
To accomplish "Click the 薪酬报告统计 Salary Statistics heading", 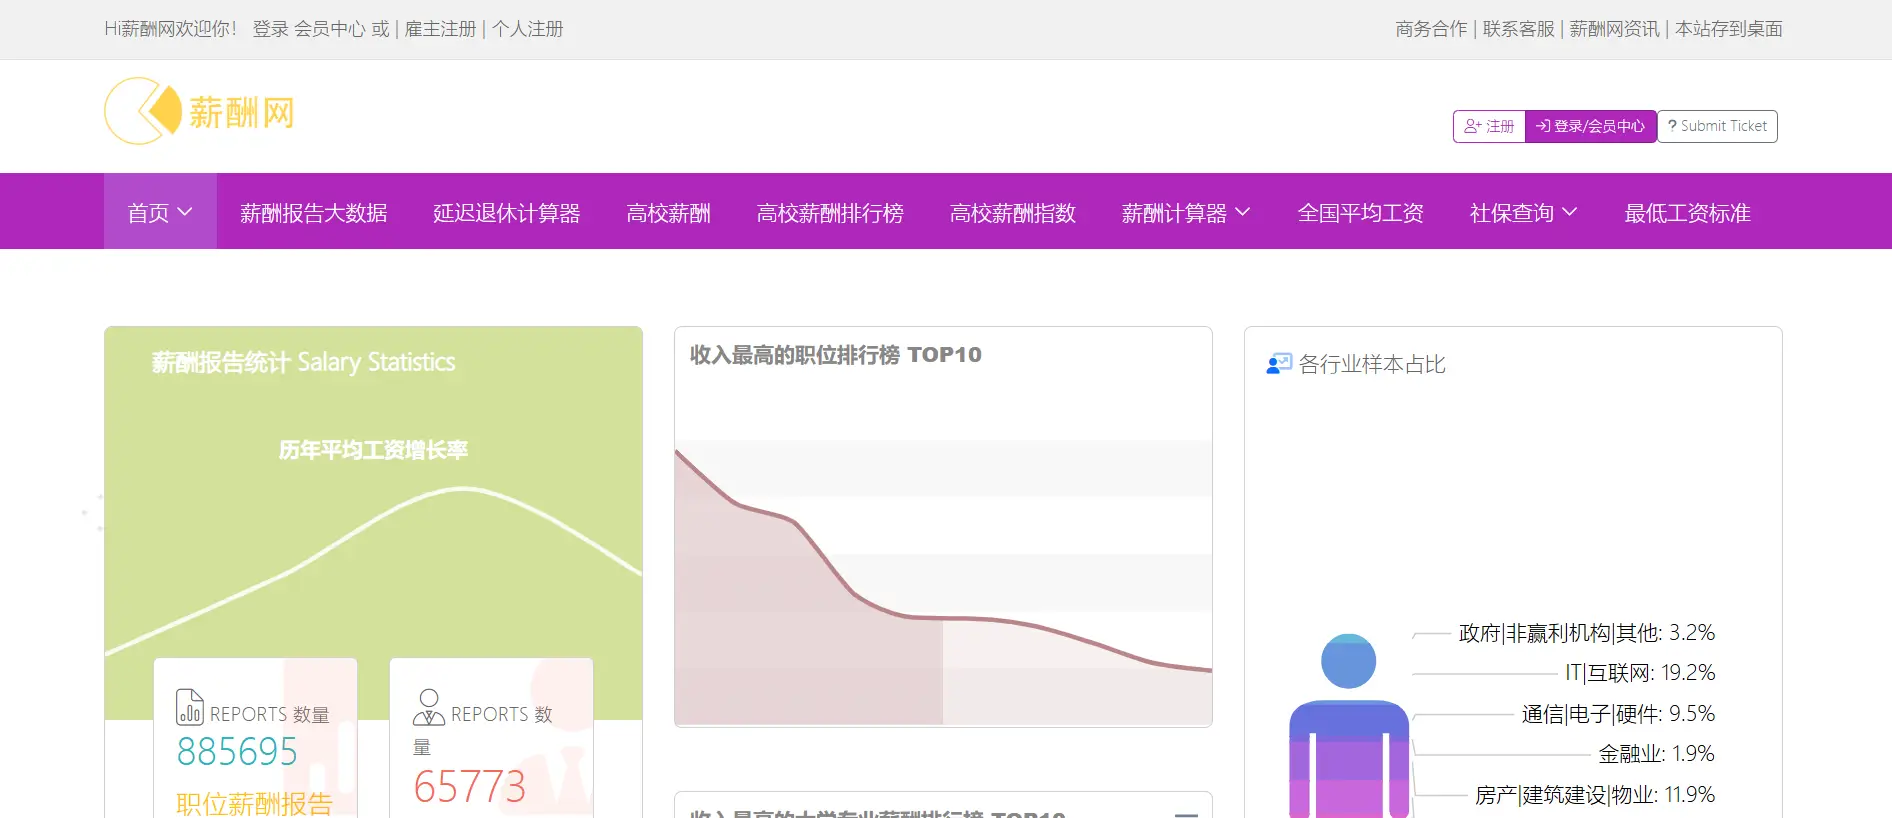I will (x=303, y=362).
